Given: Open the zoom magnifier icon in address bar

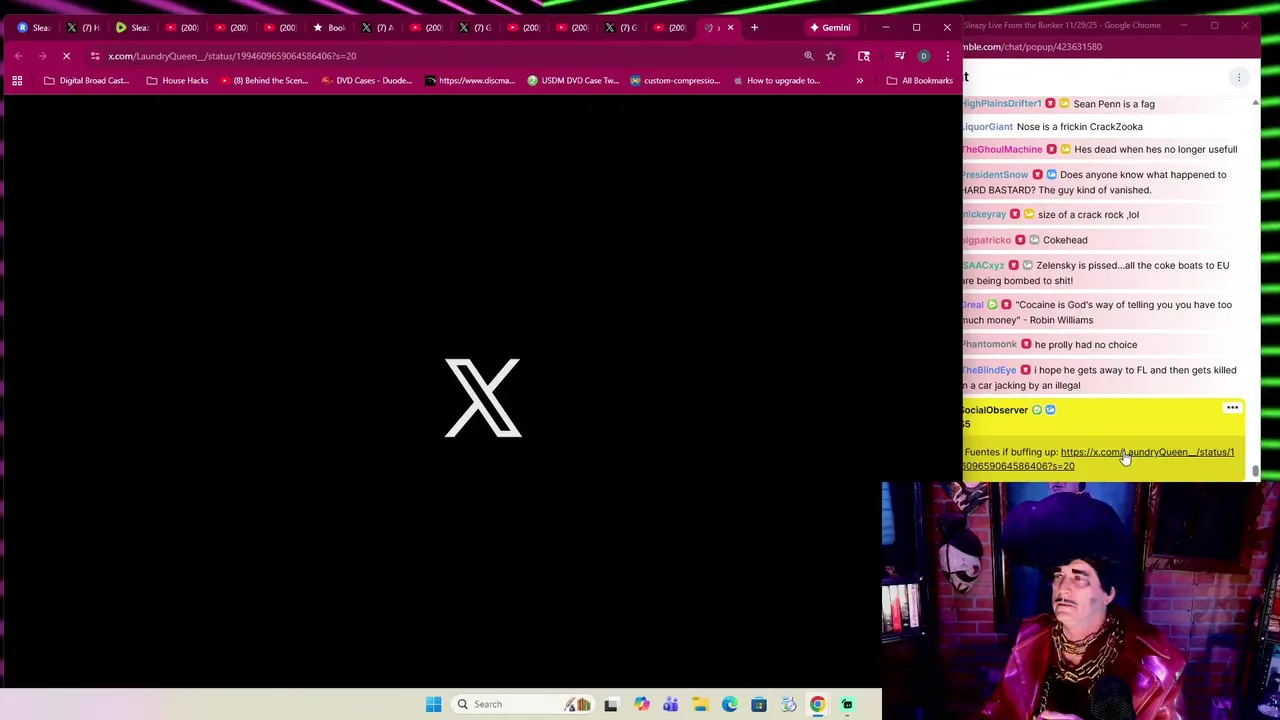Looking at the screenshot, I should [x=808, y=56].
